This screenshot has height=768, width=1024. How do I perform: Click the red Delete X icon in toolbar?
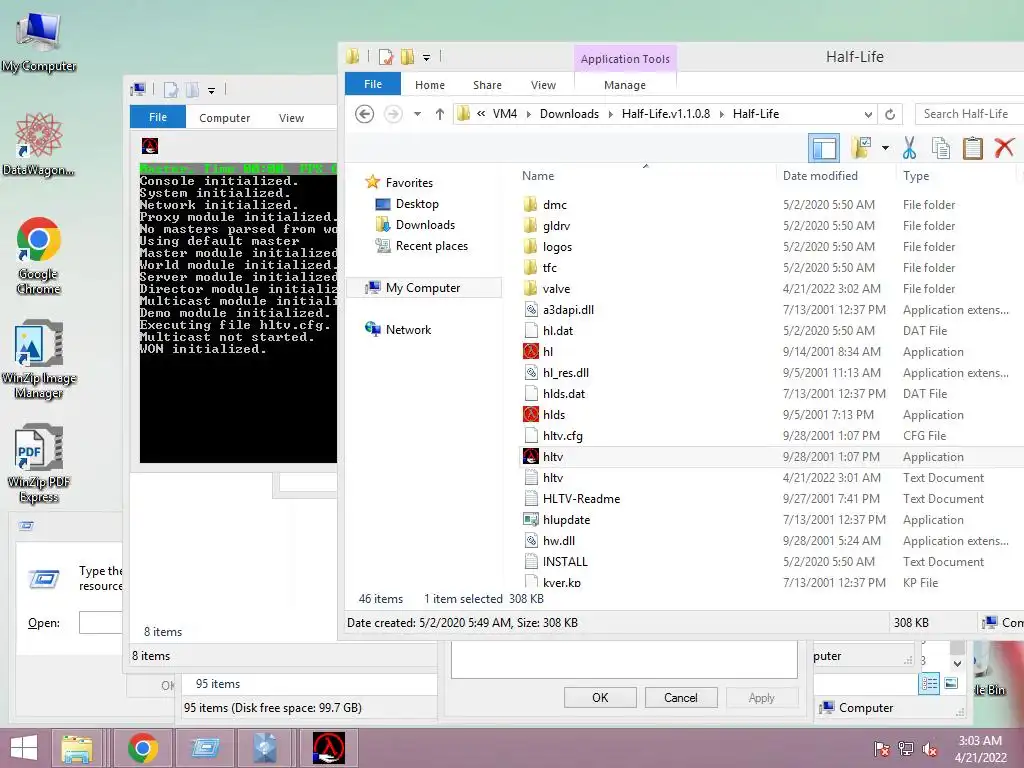point(1004,148)
